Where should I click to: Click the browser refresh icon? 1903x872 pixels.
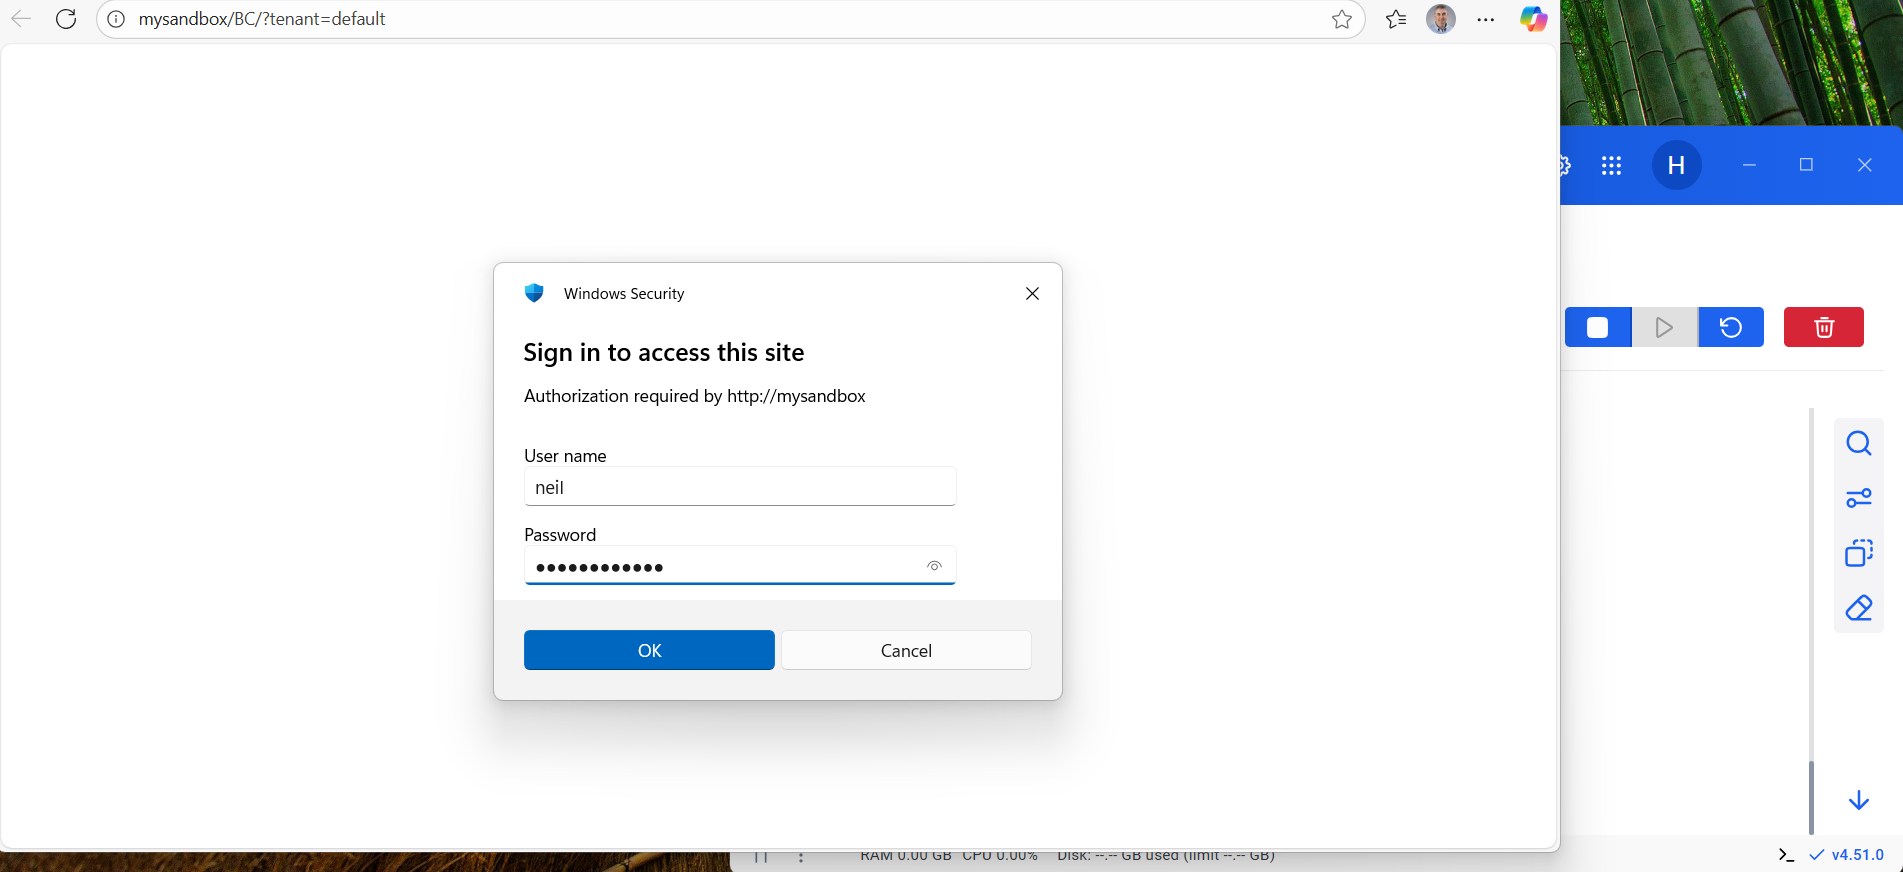point(66,19)
